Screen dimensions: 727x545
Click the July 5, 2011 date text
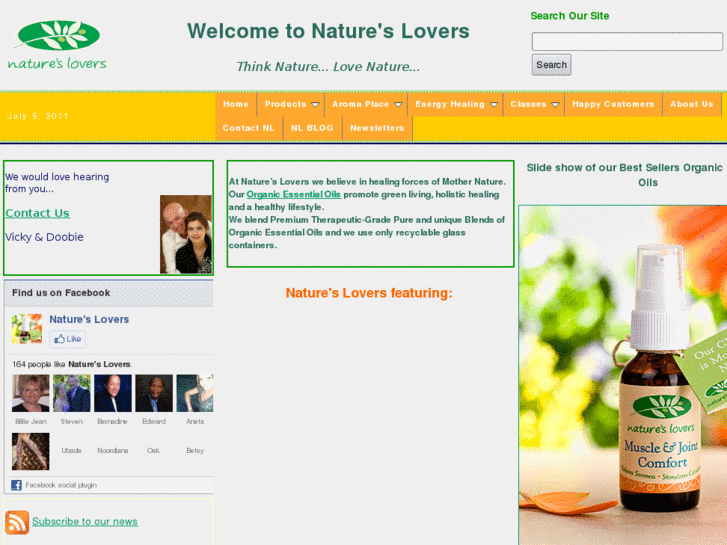click(38, 116)
